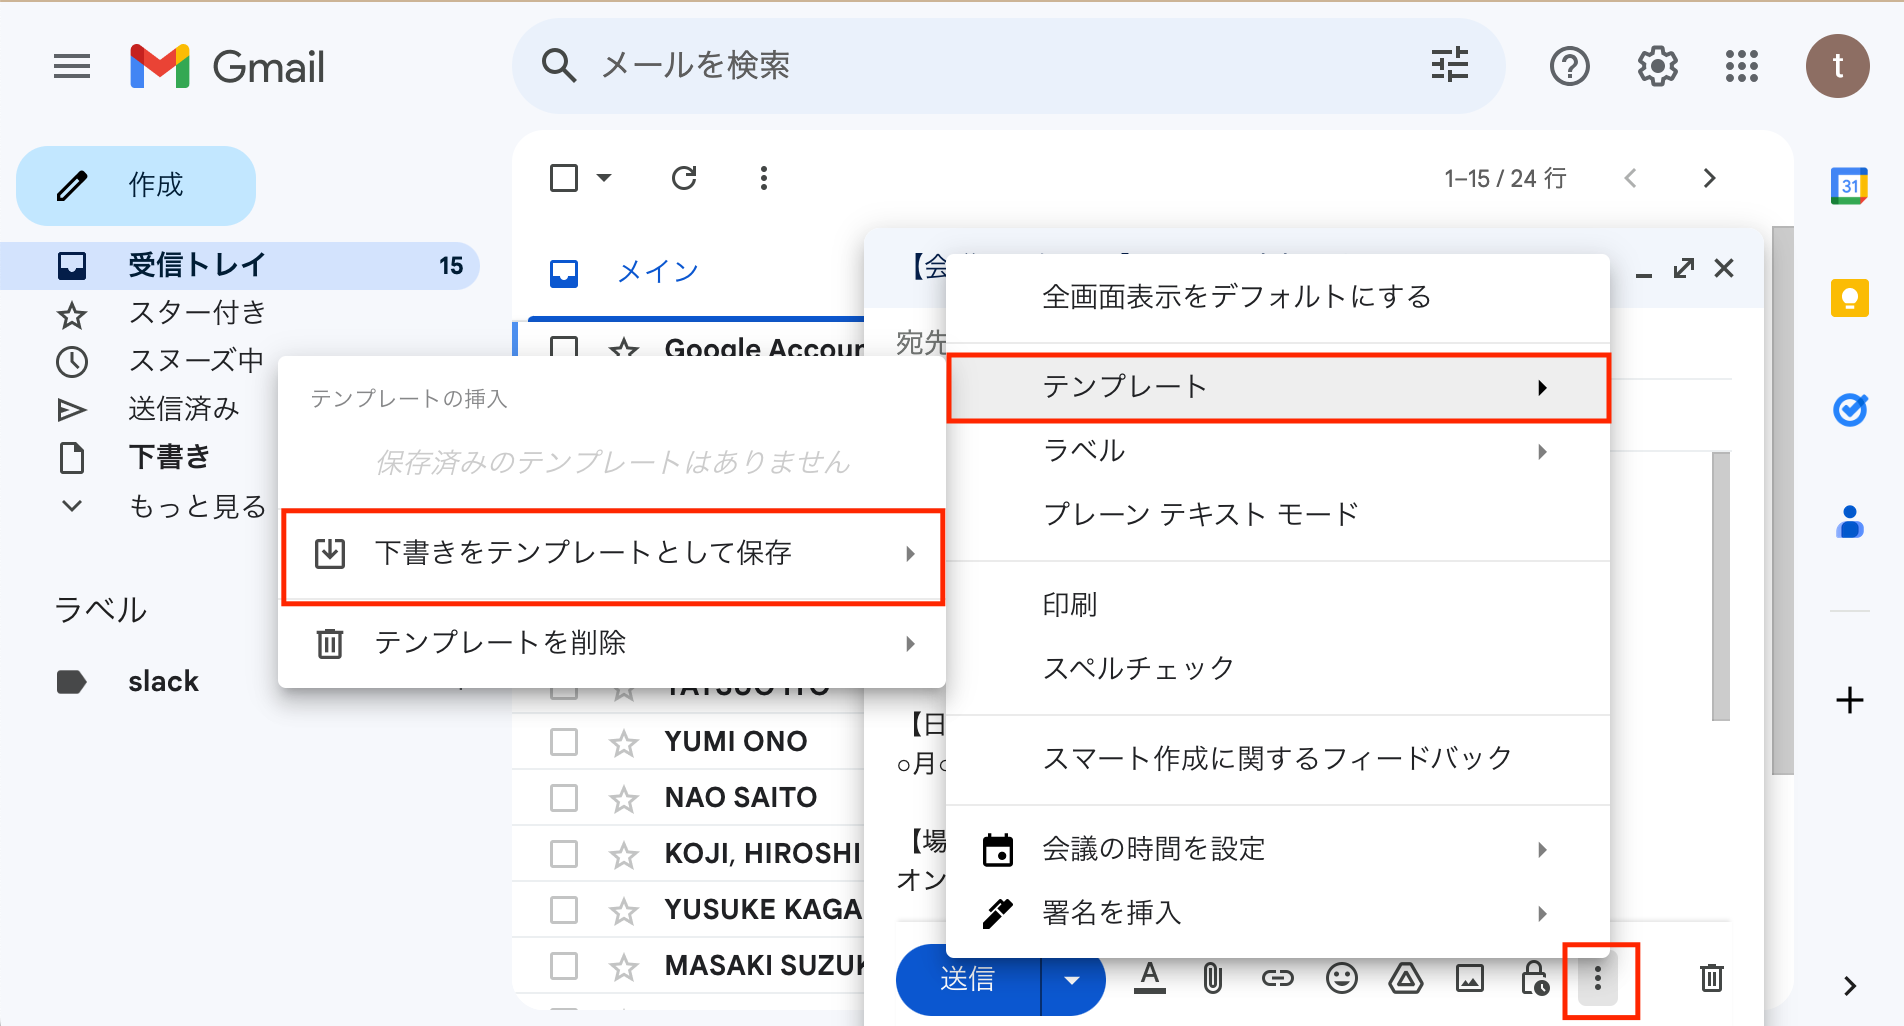Screen dimensions: 1904x1026
Task: Open the Google apps grid
Action: click(x=1741, y=67)
